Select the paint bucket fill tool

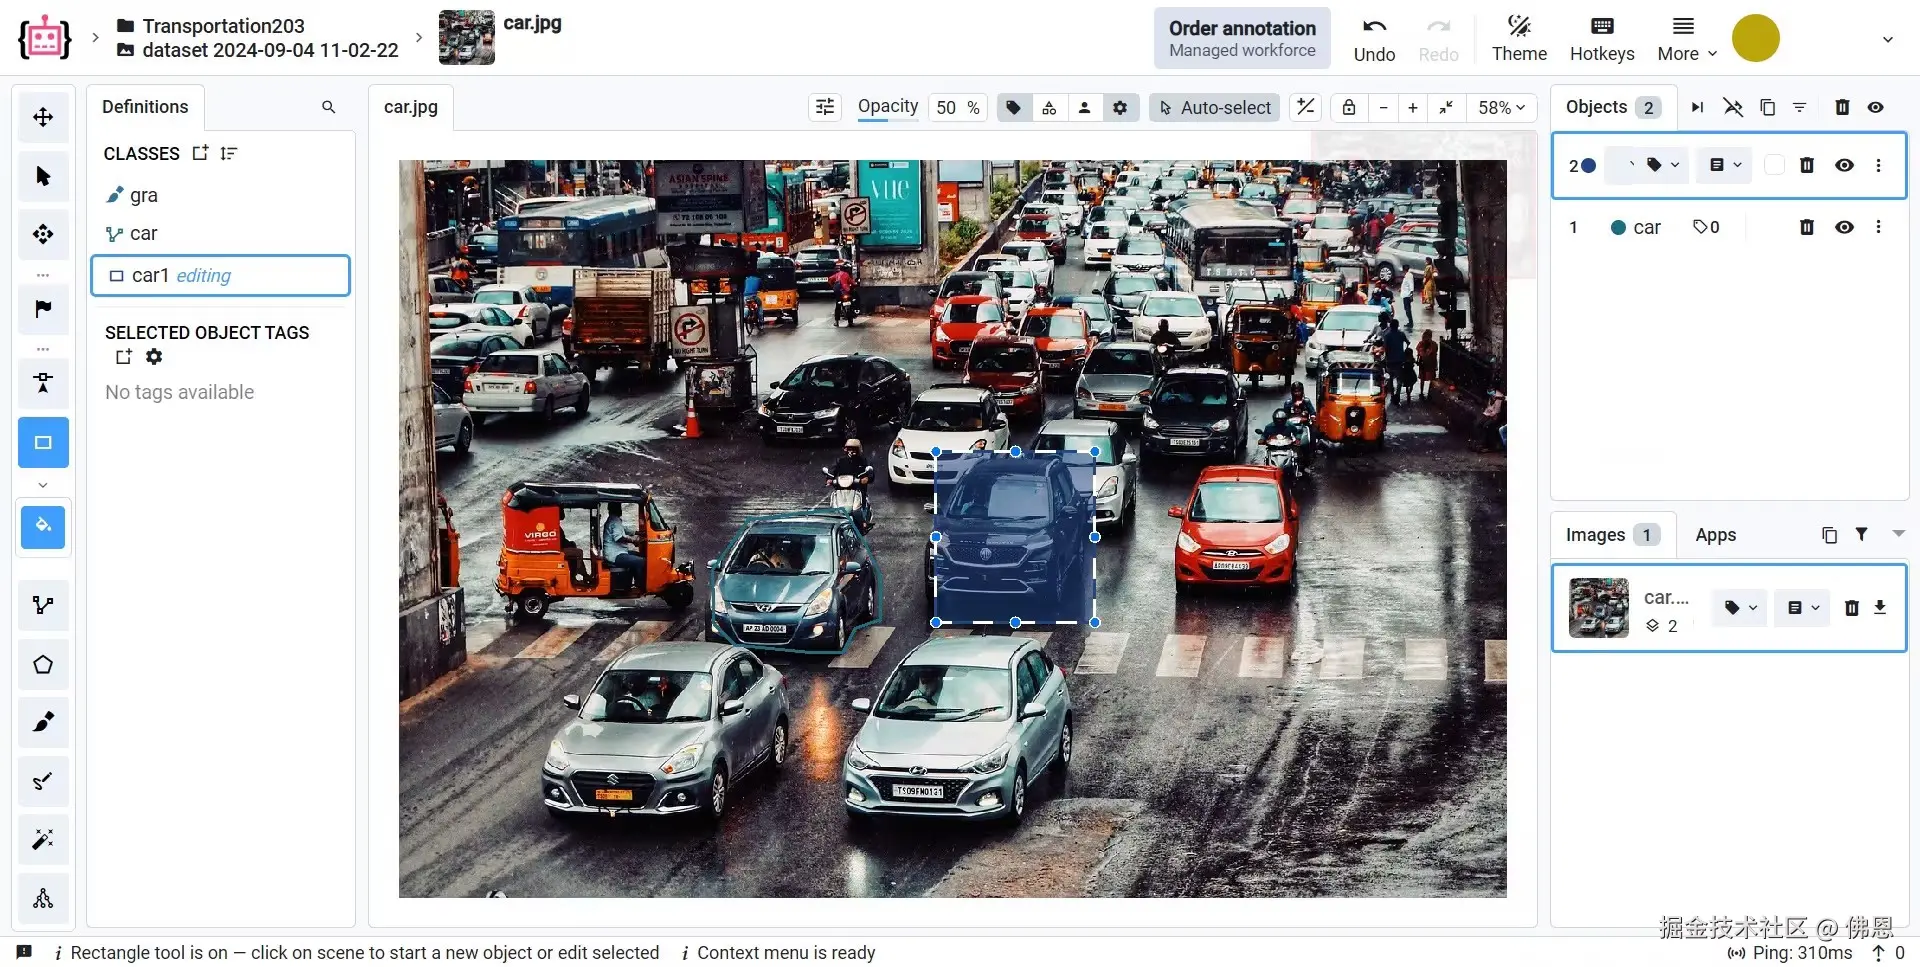(x=43, y=526)
